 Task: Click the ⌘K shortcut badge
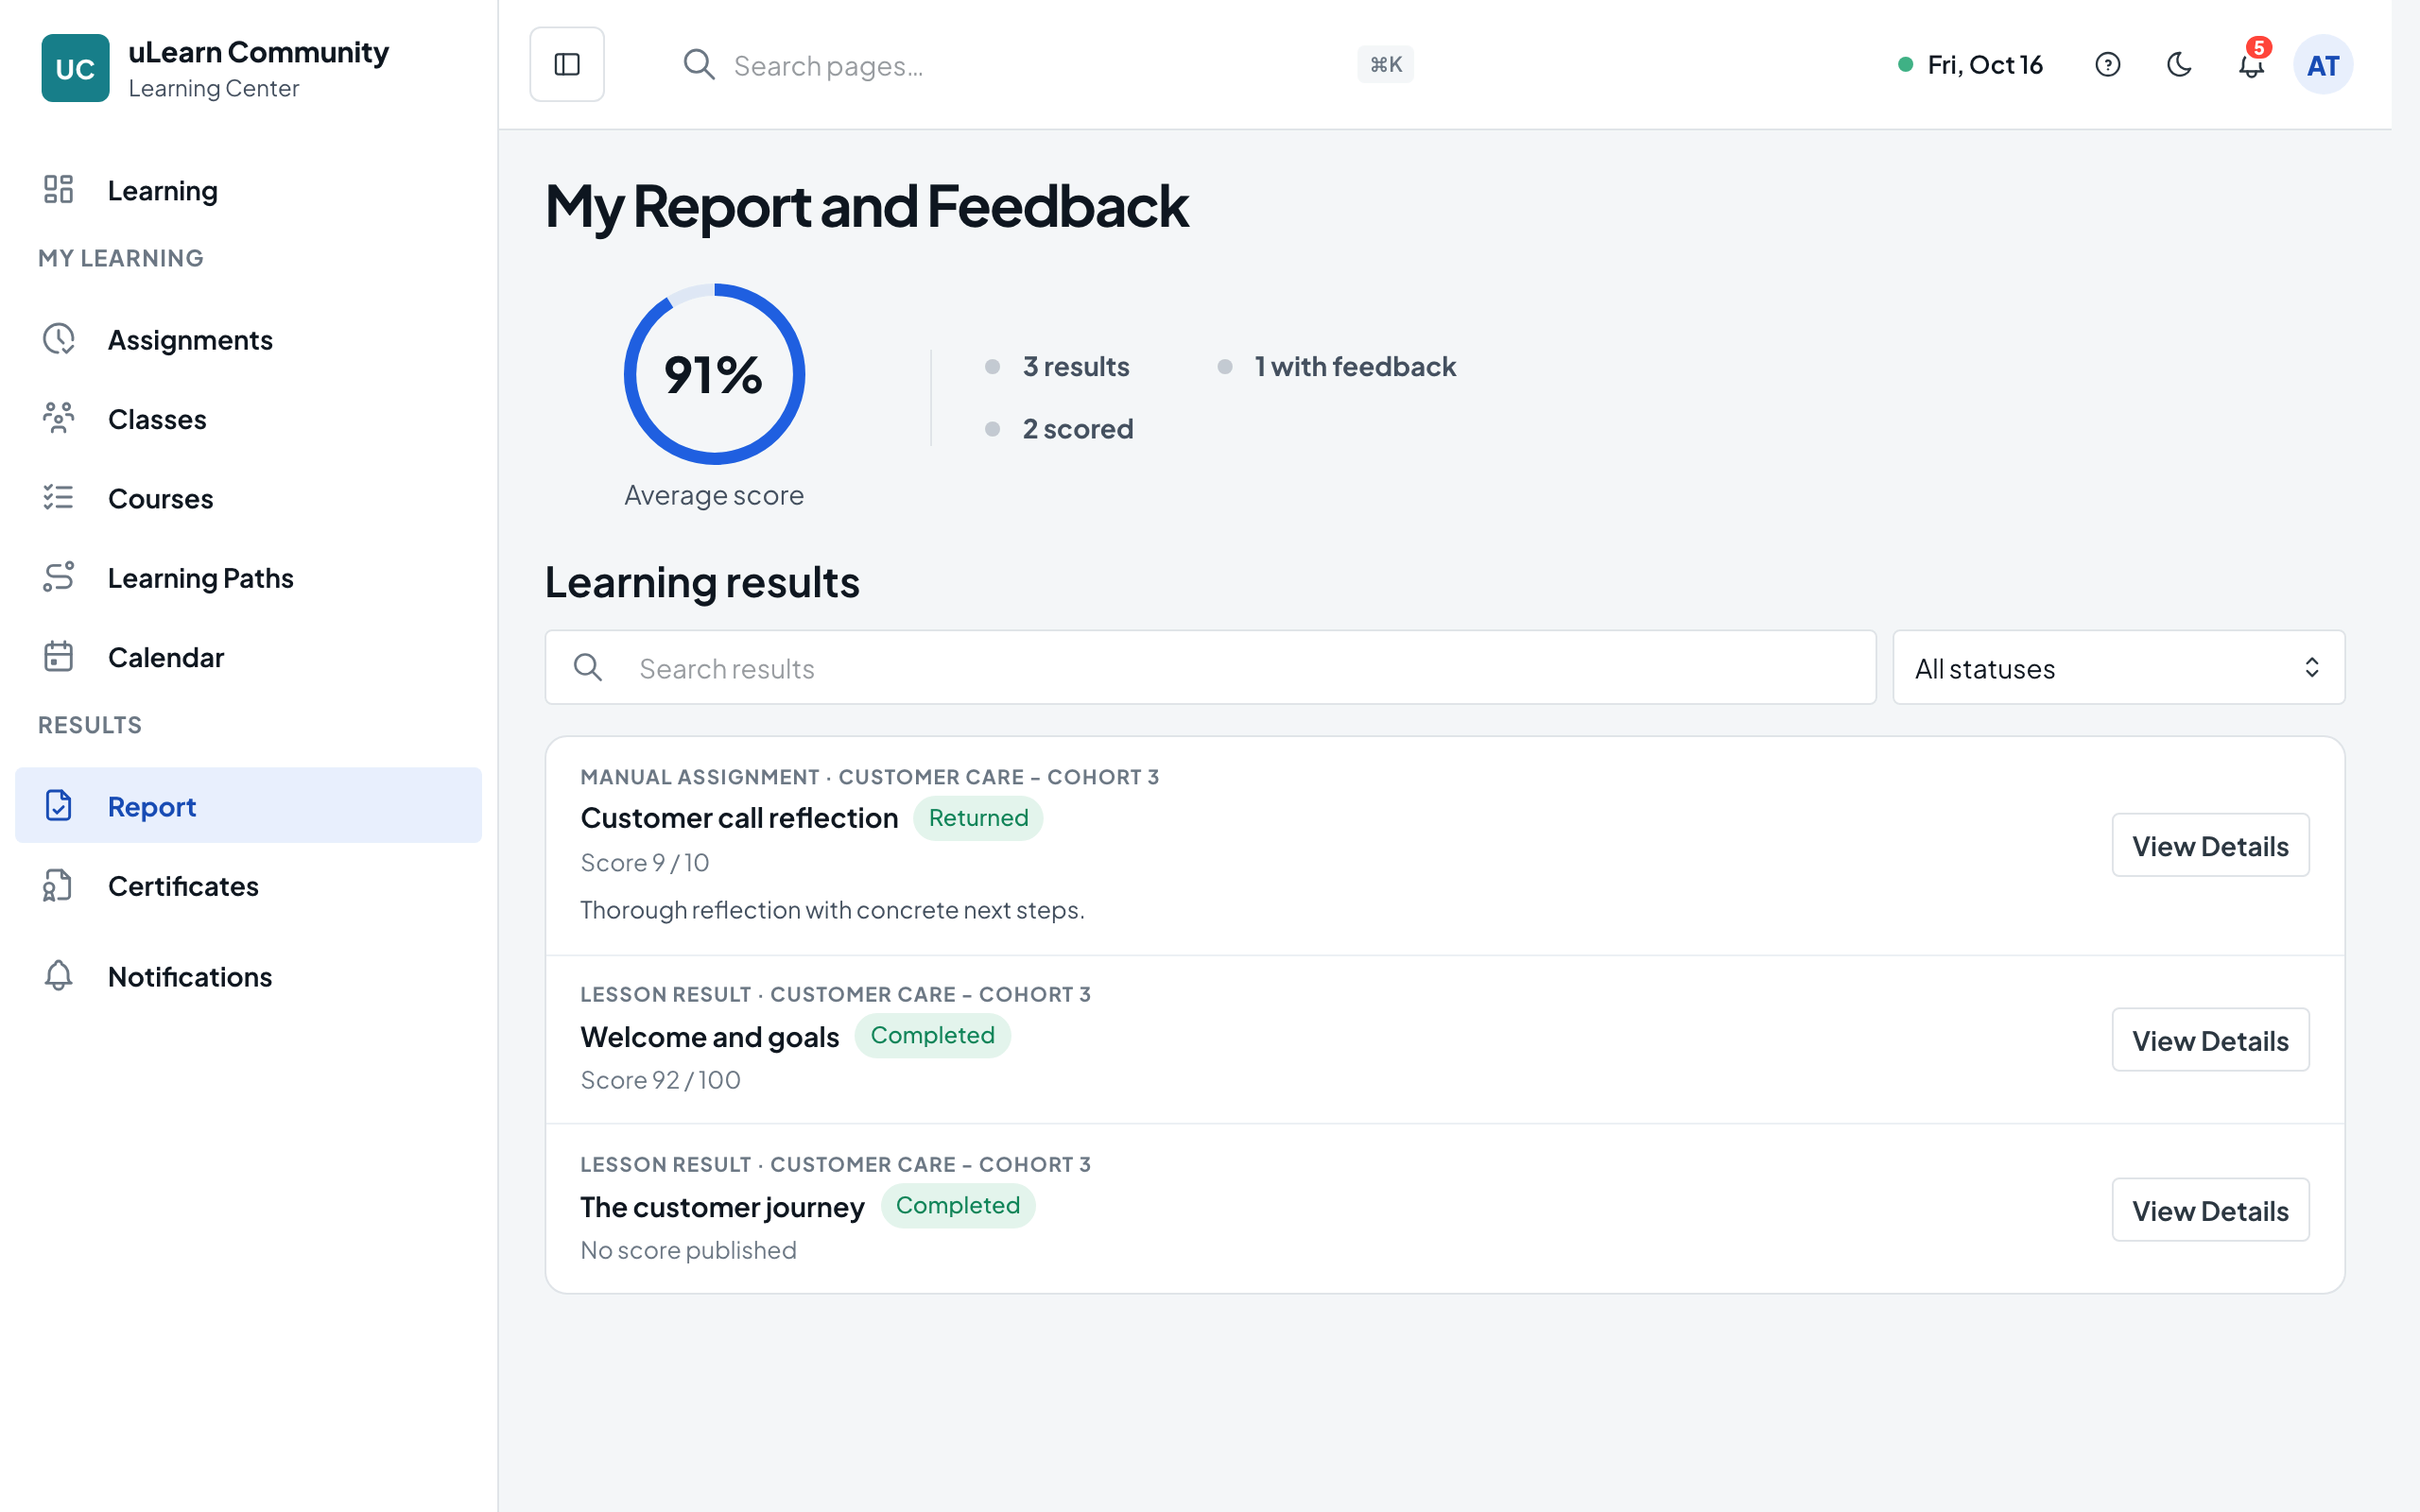(x=1385, y=65)
